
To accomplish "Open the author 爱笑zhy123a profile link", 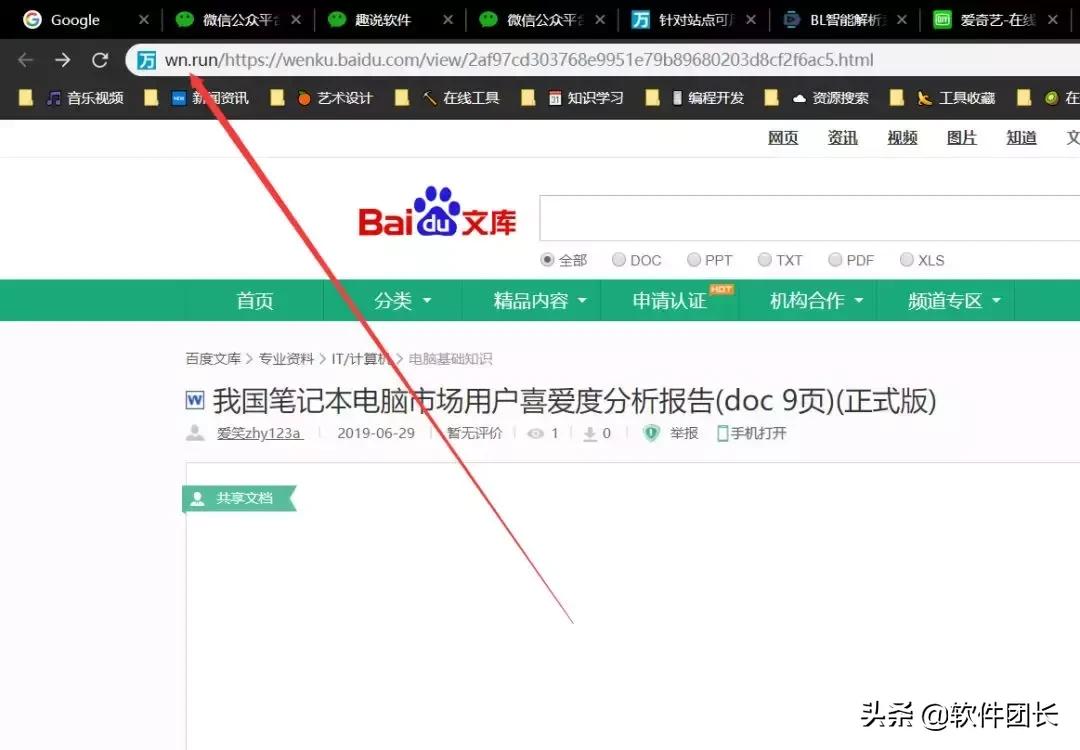I will pyautogui.click(x=262, y=433).
